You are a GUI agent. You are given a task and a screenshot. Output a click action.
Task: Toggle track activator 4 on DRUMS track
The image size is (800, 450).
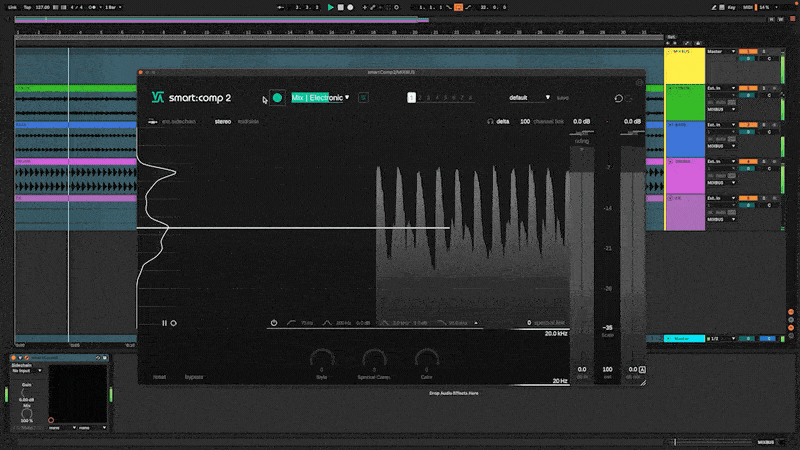(x=748, y=162)
